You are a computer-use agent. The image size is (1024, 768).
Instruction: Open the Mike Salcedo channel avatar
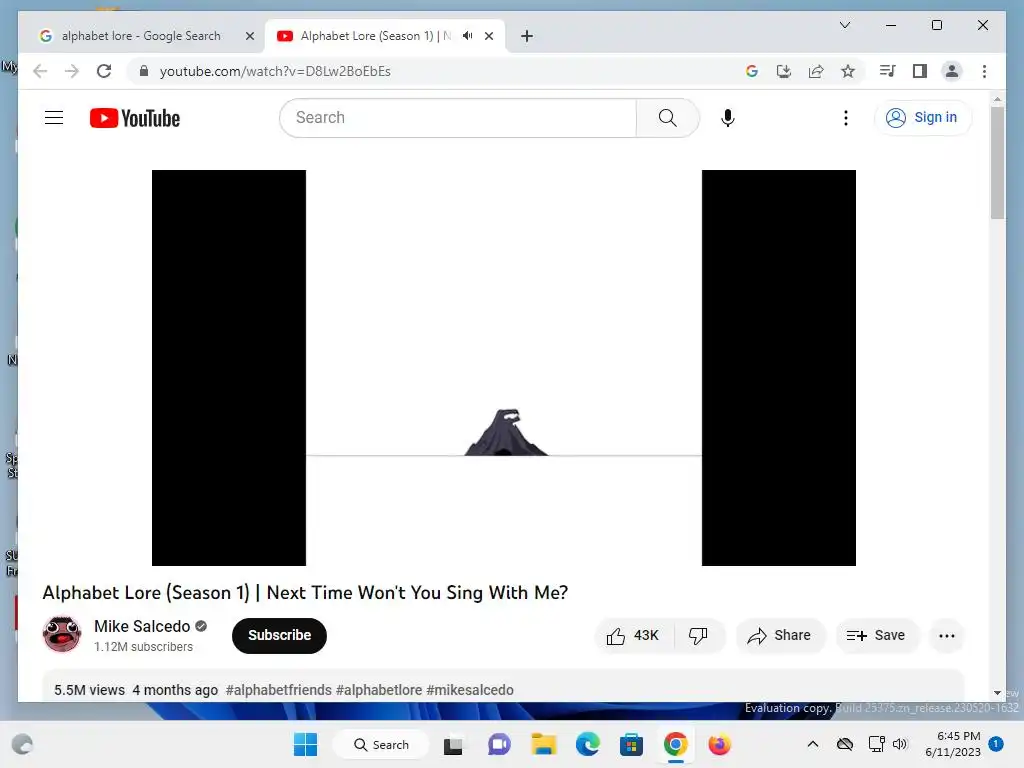point(62,634)
